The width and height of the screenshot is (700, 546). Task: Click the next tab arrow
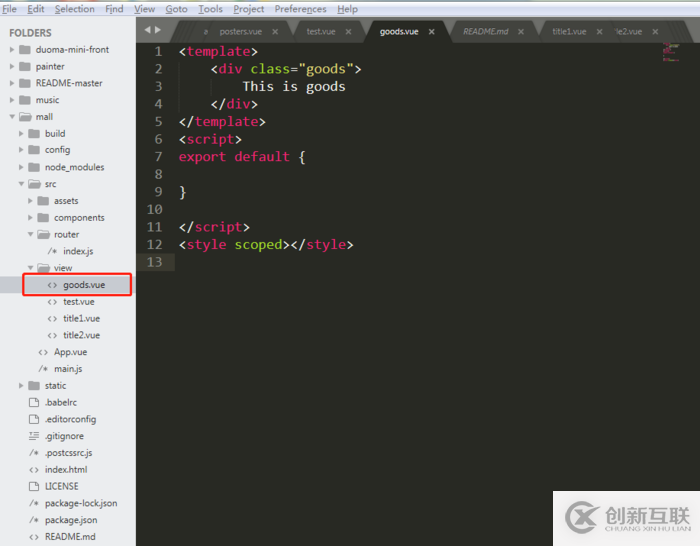coord(158,30)
